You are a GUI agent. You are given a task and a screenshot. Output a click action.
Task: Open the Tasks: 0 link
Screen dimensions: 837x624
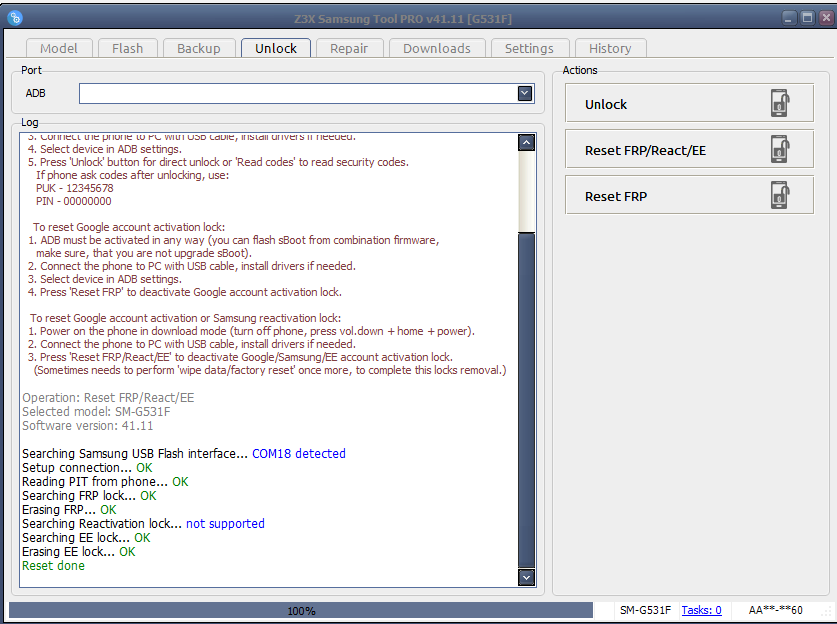(701, 610)
